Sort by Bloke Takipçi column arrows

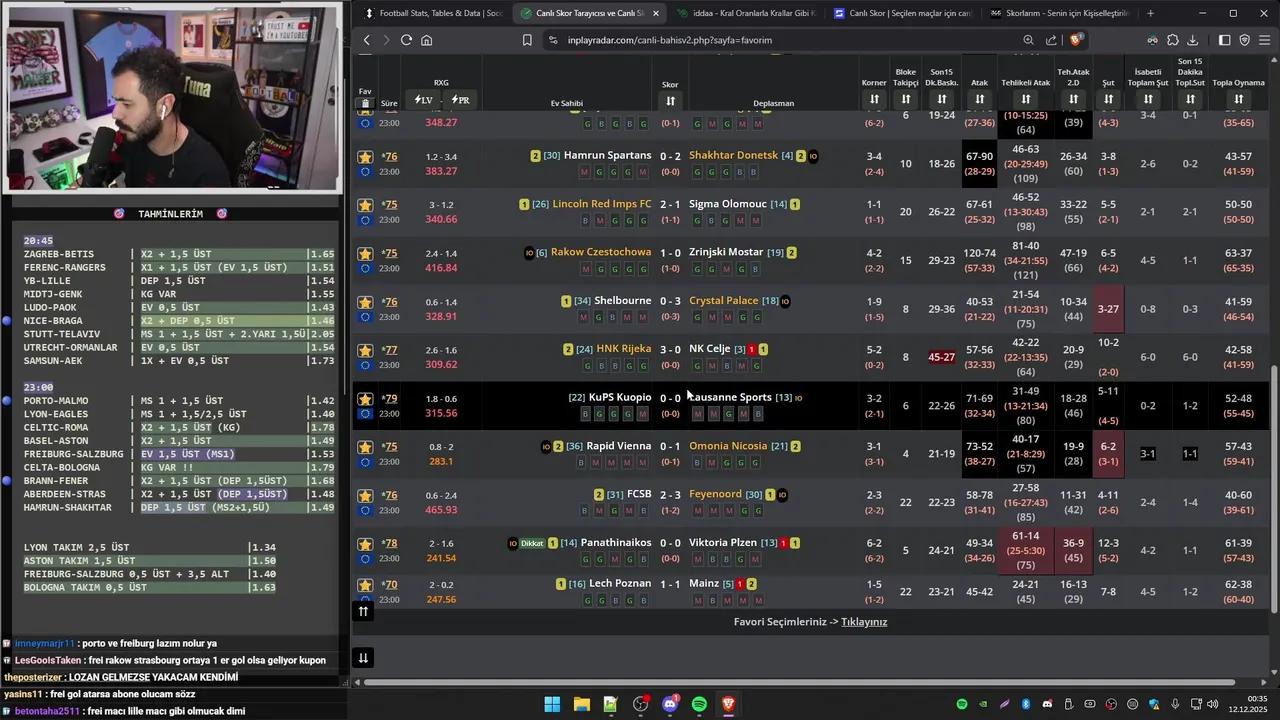(906, 99)
